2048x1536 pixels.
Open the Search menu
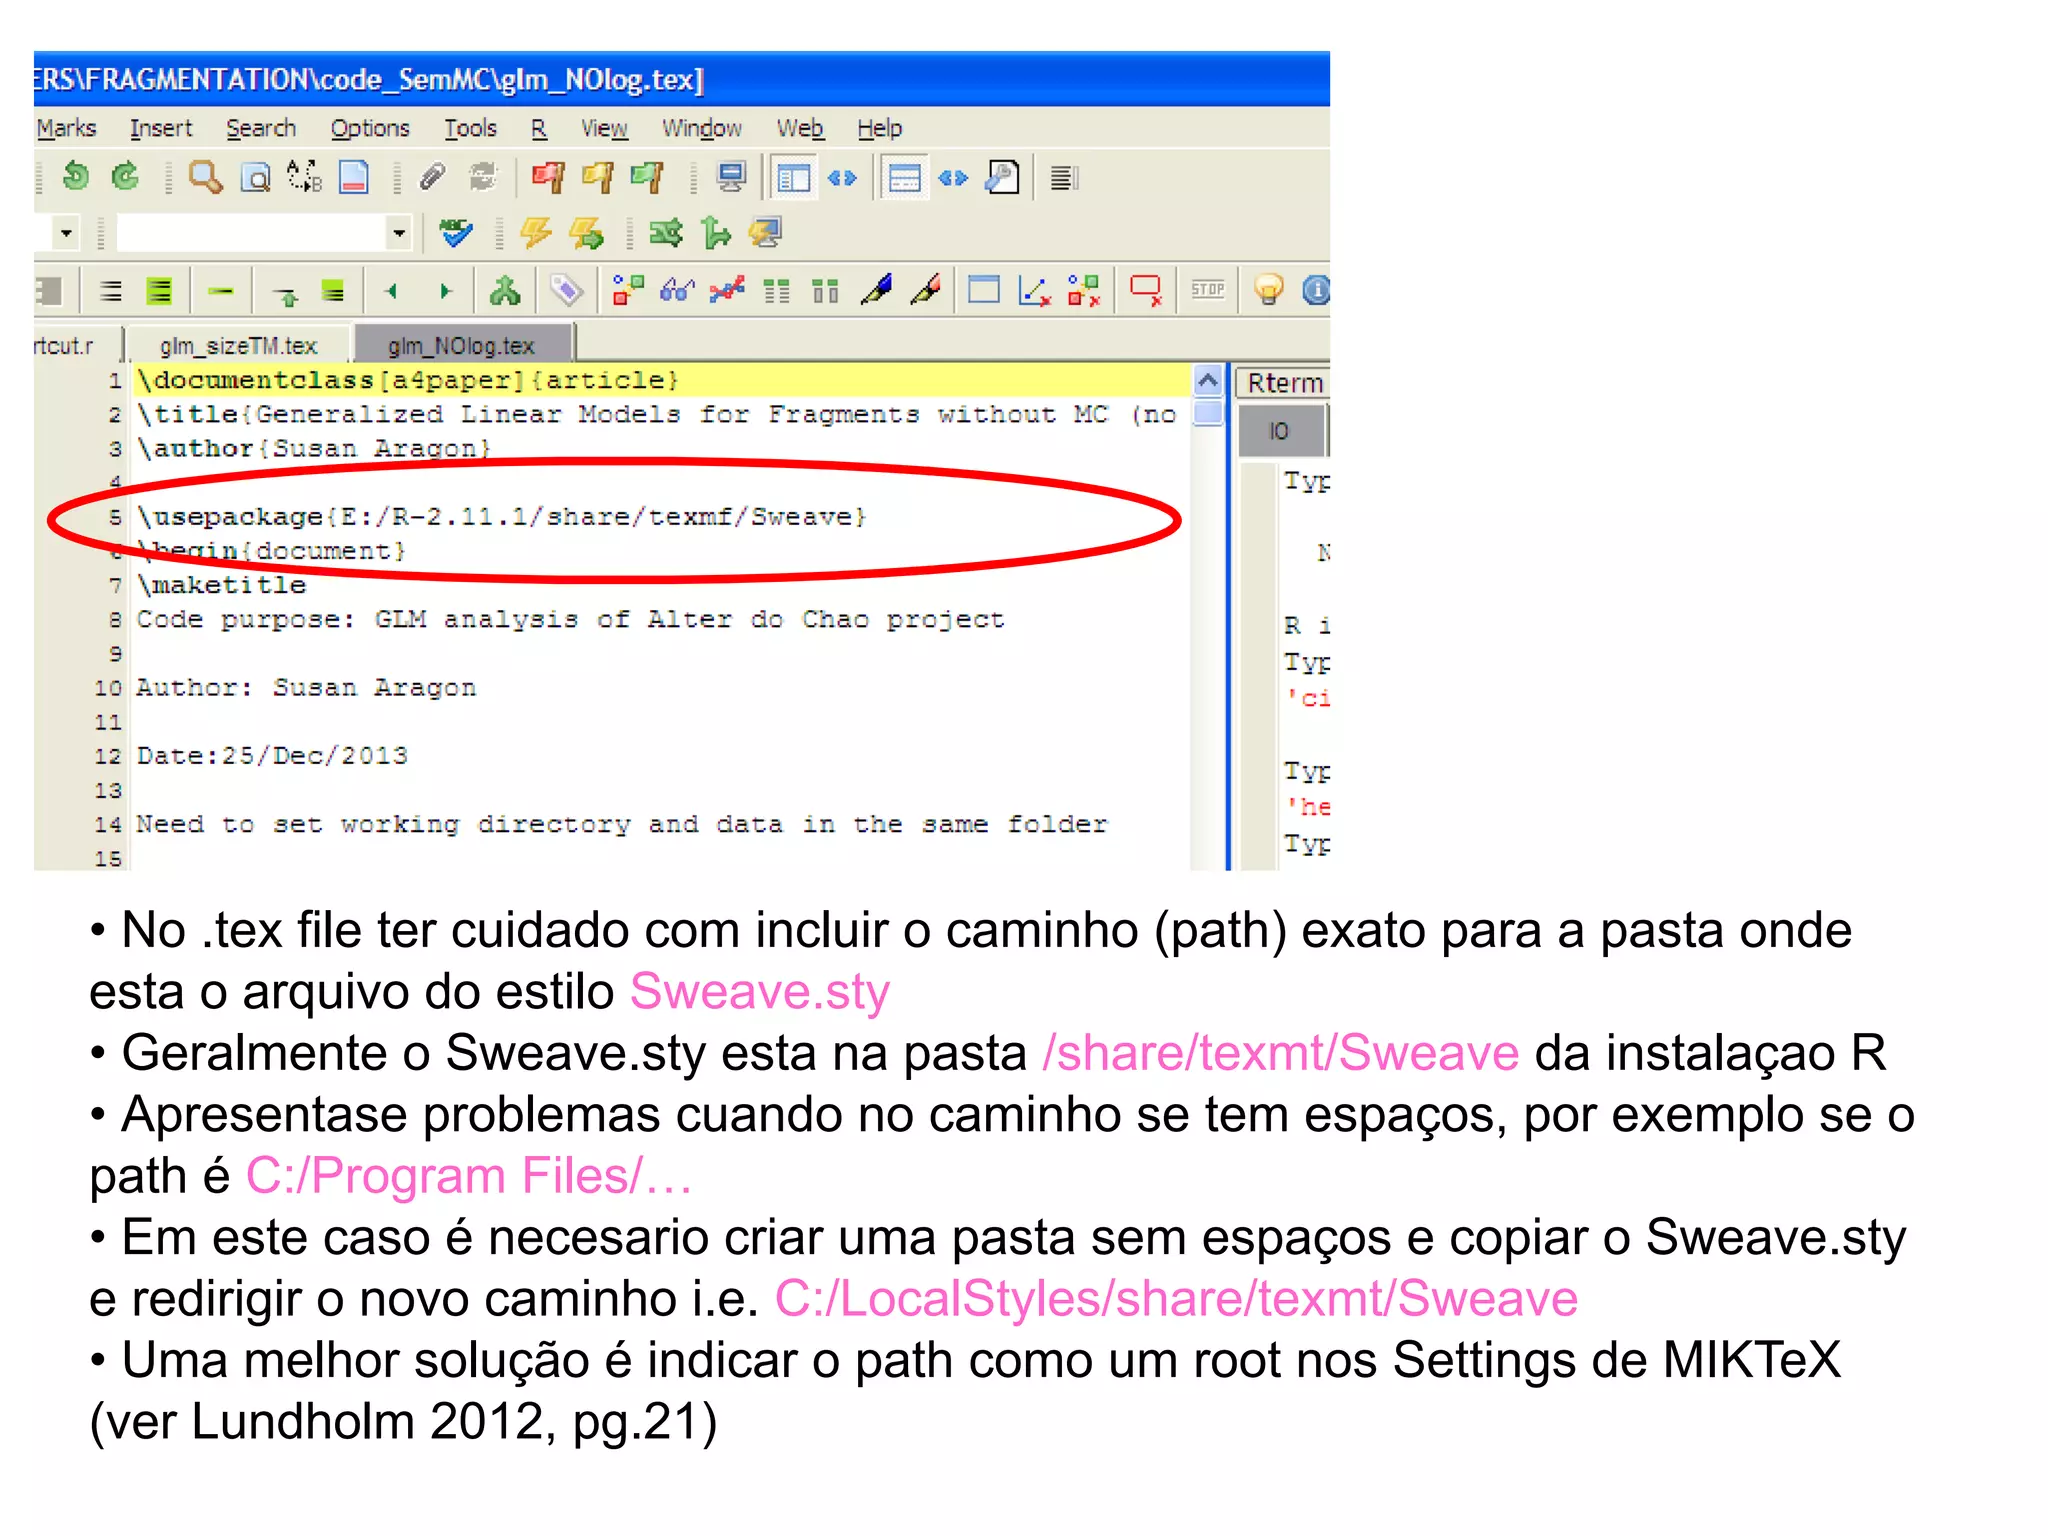click(x=261, y=129)
